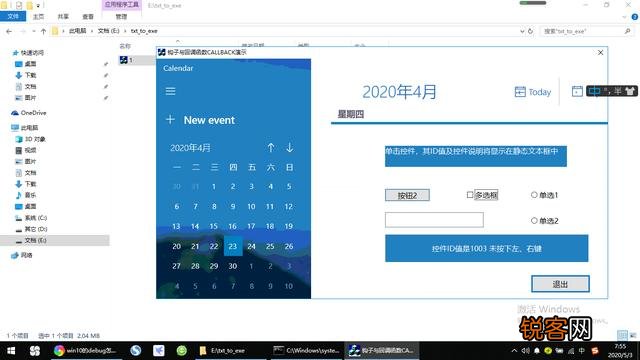Click the Forward arrow in File Explorer

(x=23, y=31)
